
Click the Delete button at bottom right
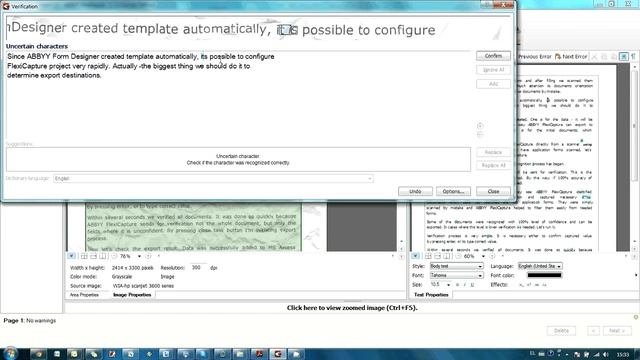(x=561, y=331)
